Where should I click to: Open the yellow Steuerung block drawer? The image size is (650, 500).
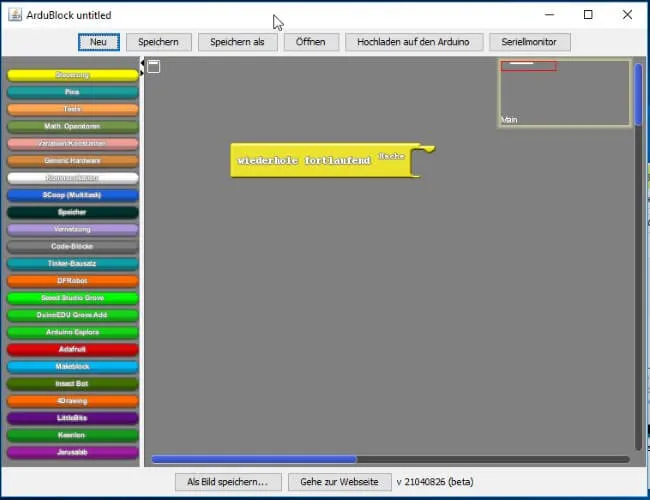73,75
